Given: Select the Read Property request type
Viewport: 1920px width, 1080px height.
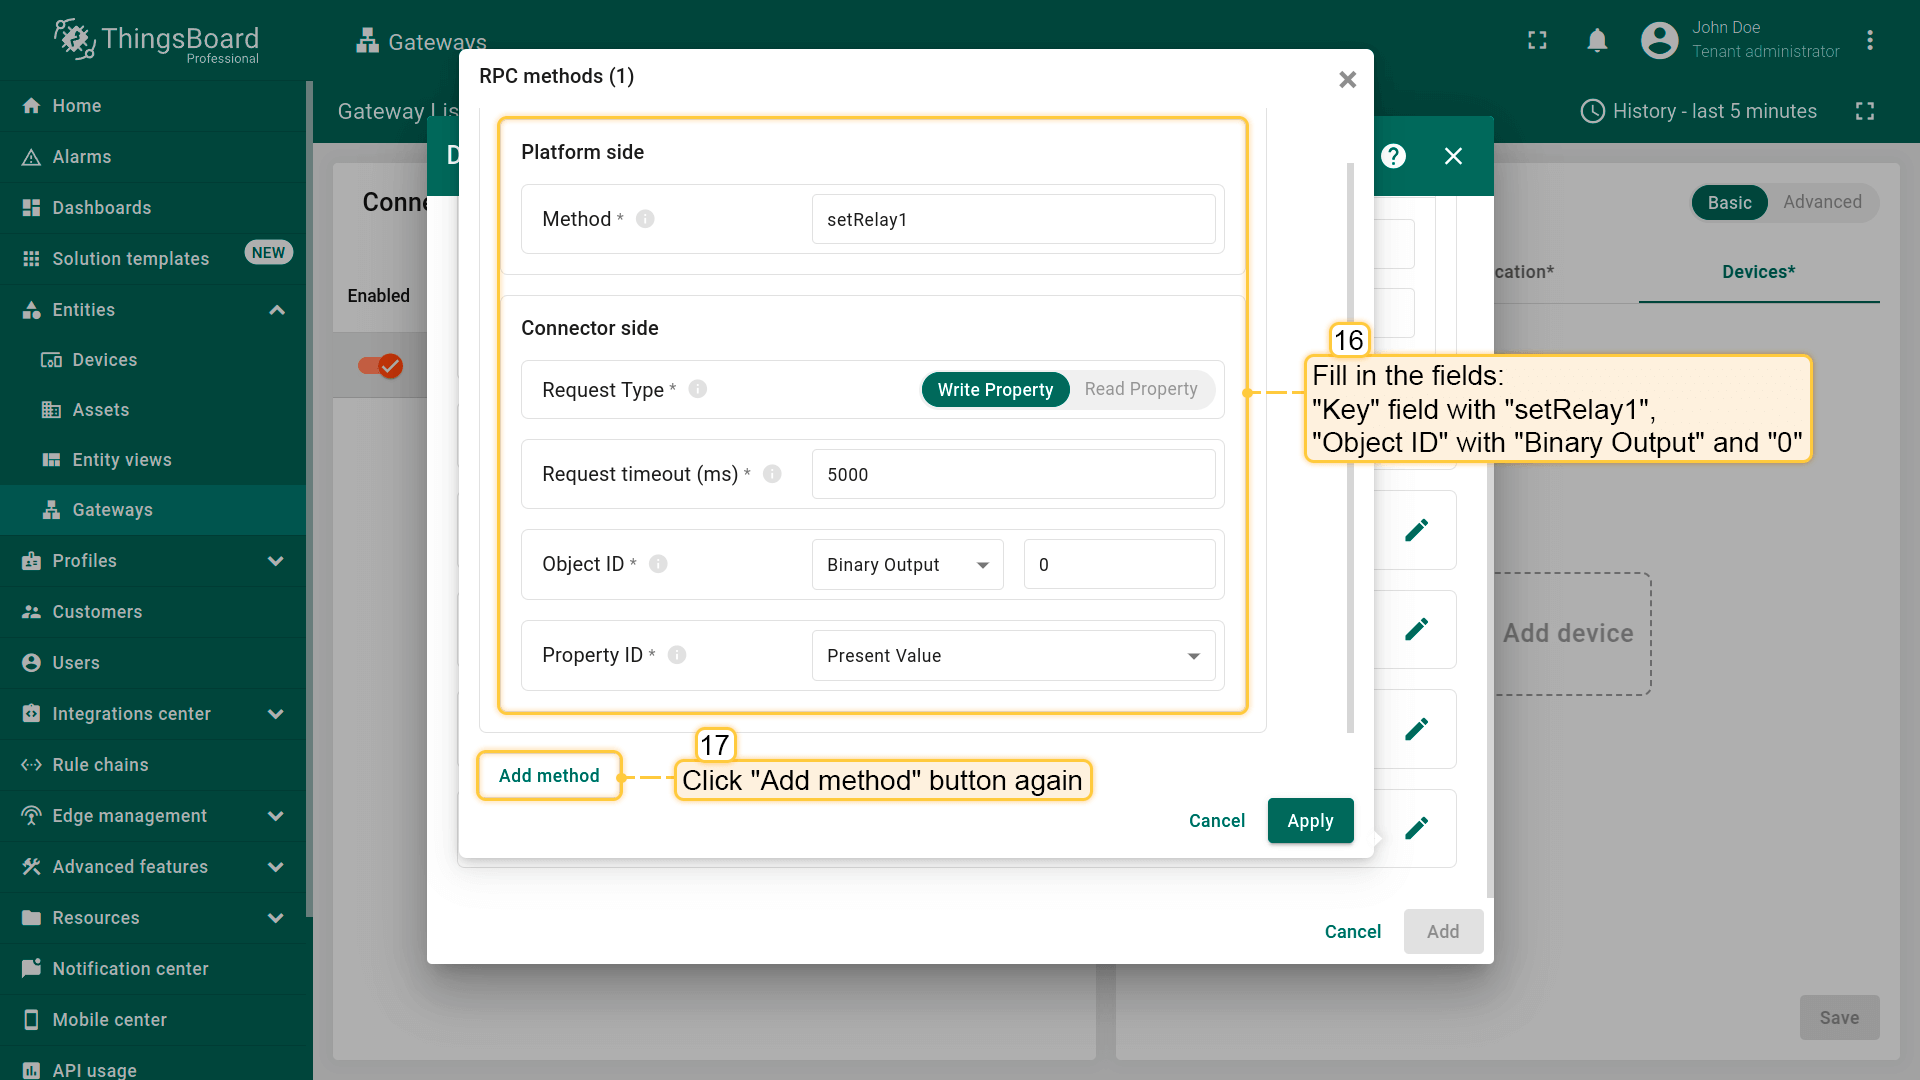Looking at the screenshot, I should coord(1141,389).
